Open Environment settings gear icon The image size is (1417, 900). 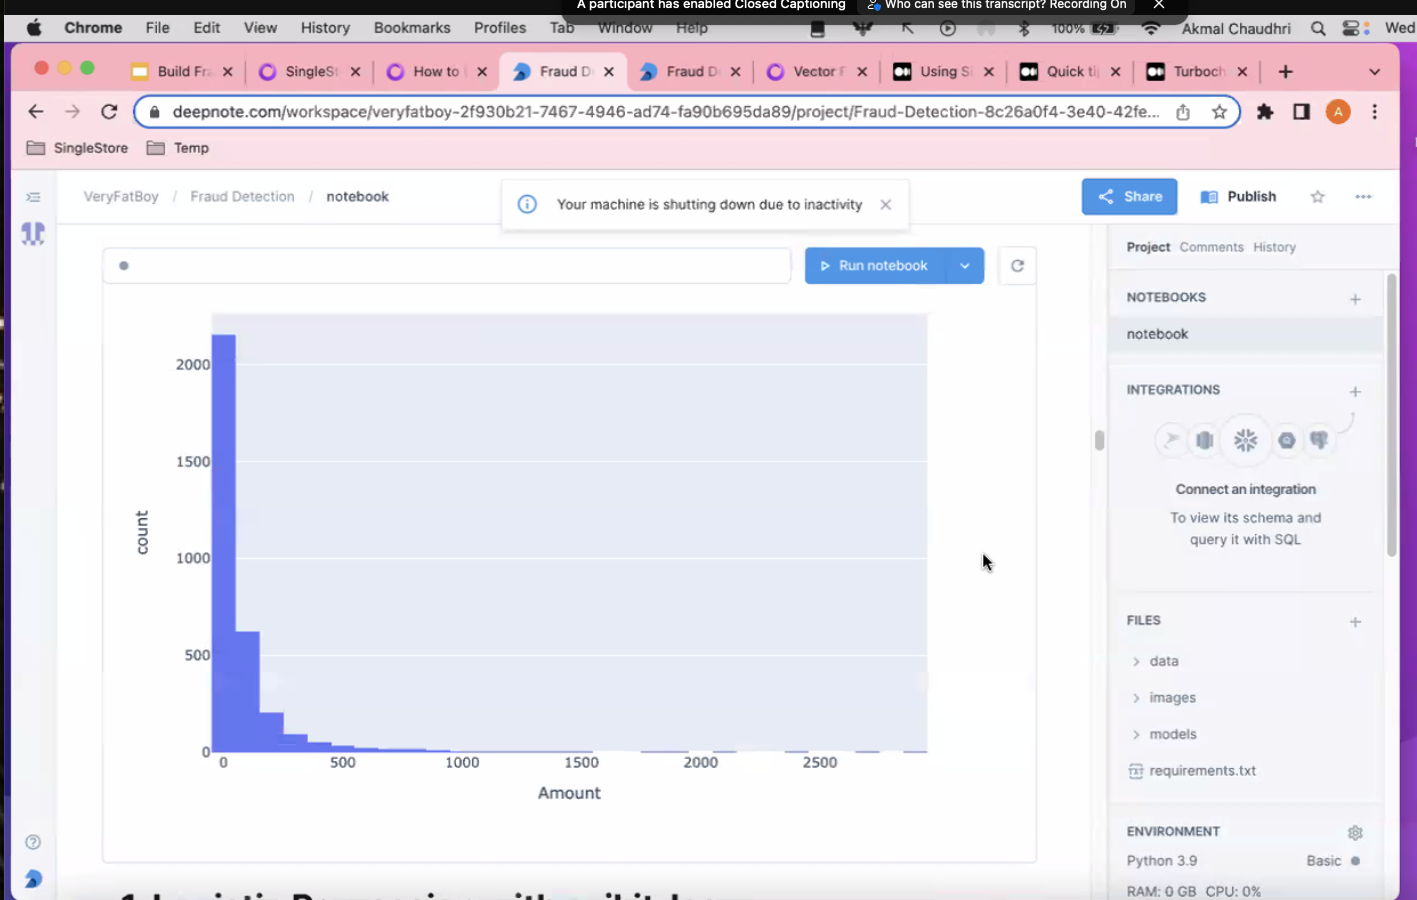click(x=1355, y=833)
